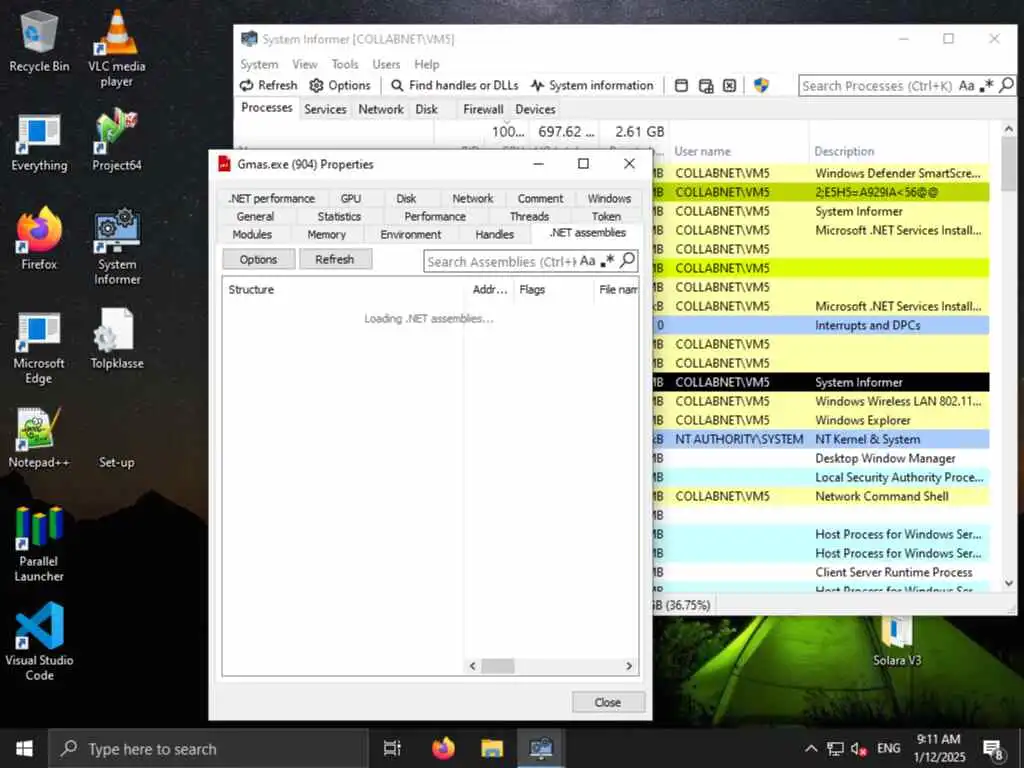Click the find window and thread icon
Image resolution: width=1024 pixels, height=768 pixels.
(705, 86)
